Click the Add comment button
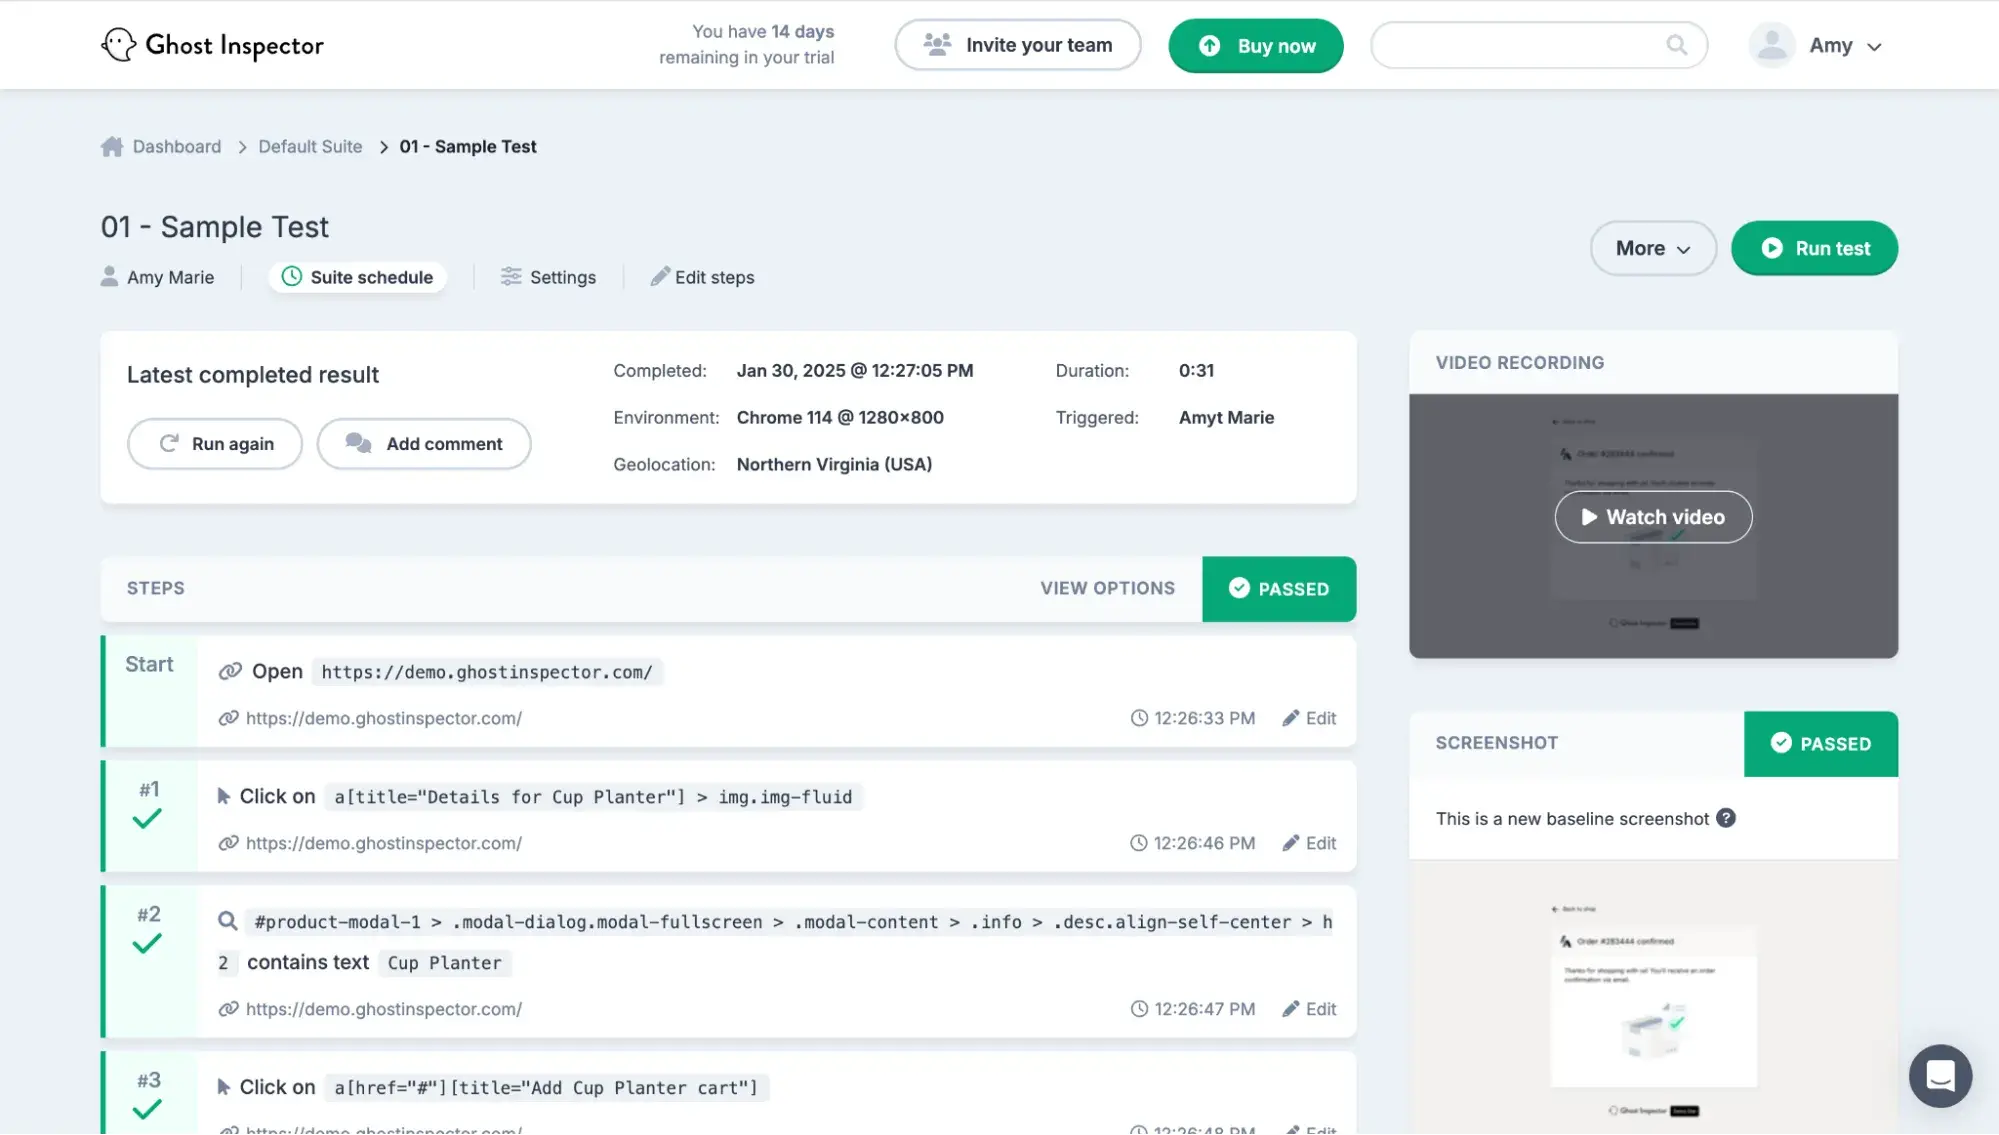 pyautogui.click(x=424, y=444)
